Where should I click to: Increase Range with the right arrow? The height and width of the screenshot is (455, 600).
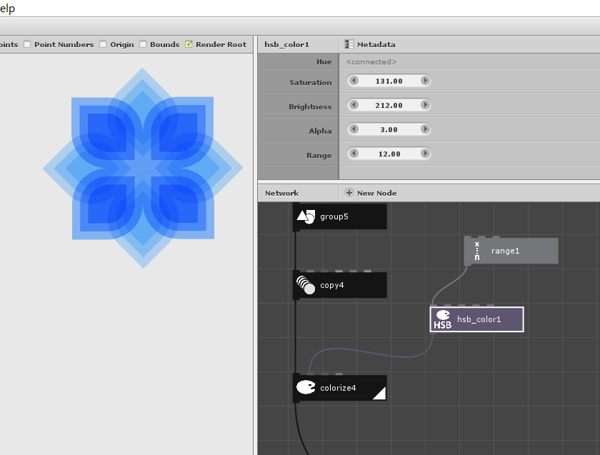(x=425, y=153)
